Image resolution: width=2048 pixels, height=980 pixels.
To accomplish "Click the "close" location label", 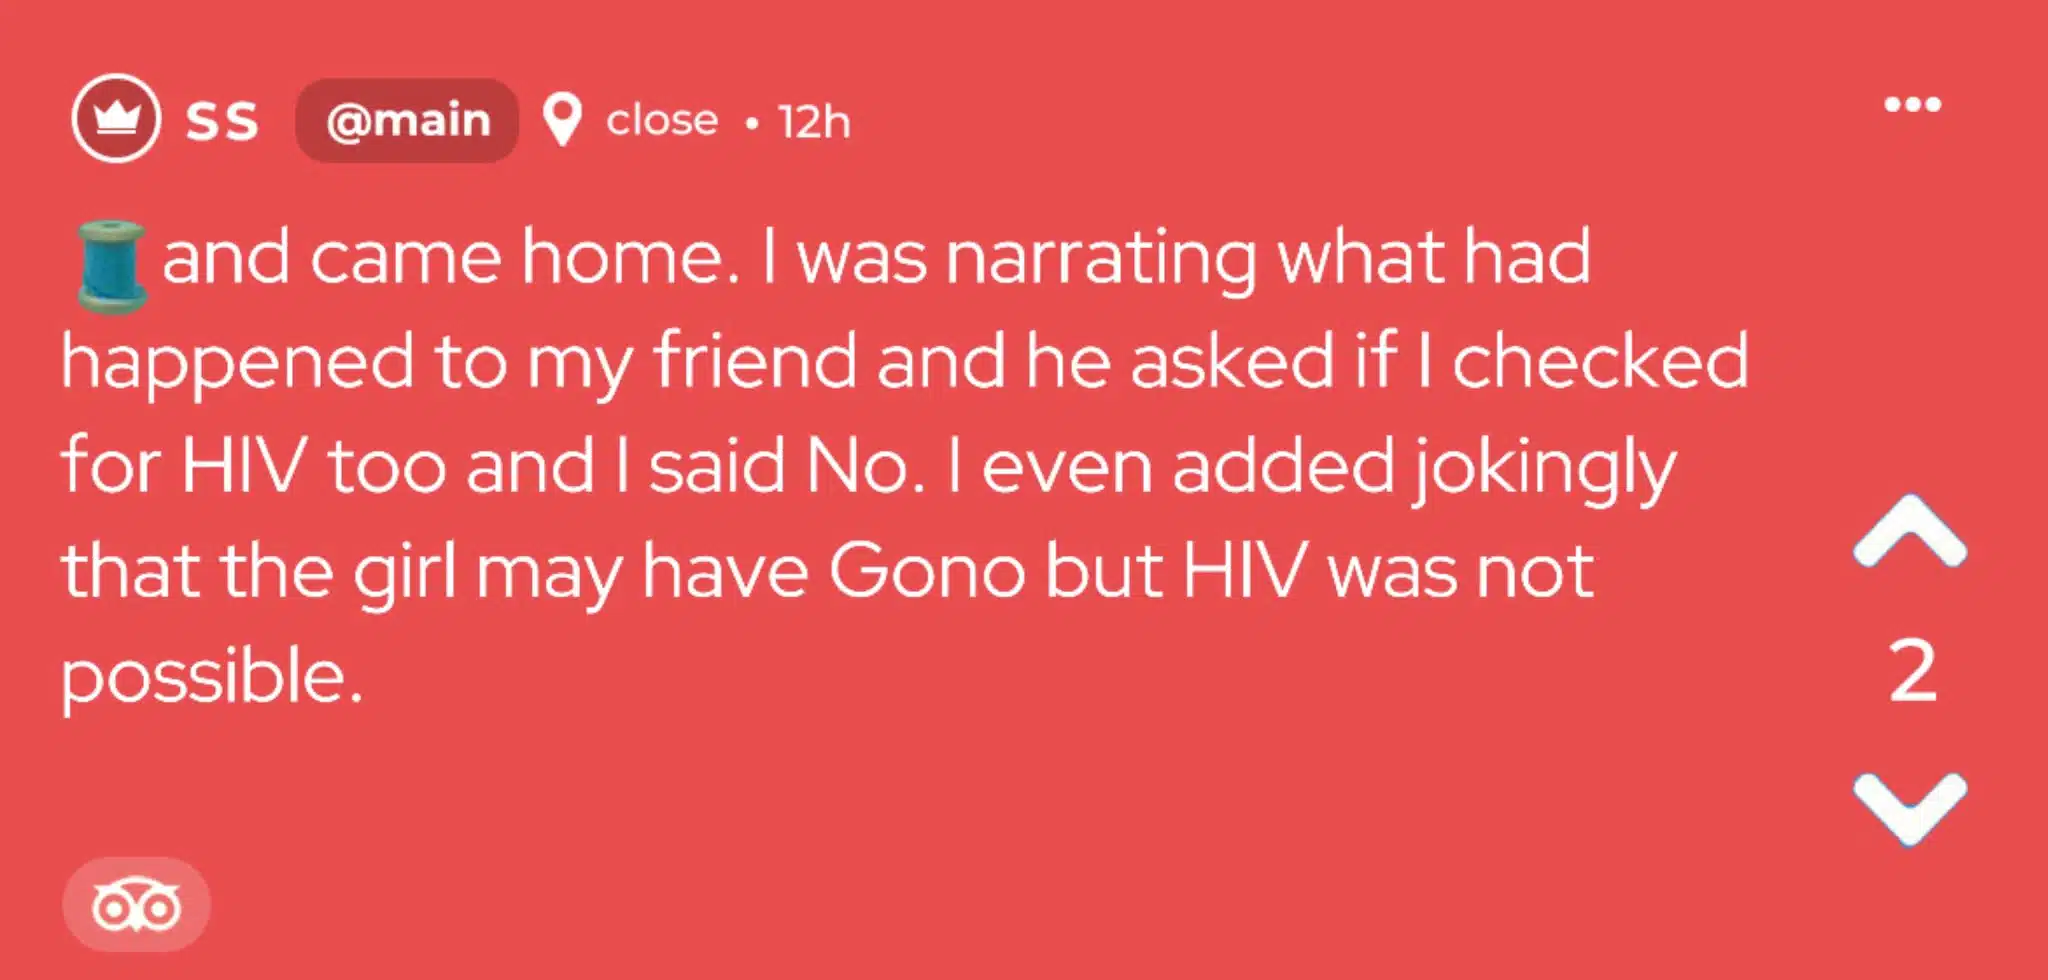I will pyautogui.click(x=662, y=121).
